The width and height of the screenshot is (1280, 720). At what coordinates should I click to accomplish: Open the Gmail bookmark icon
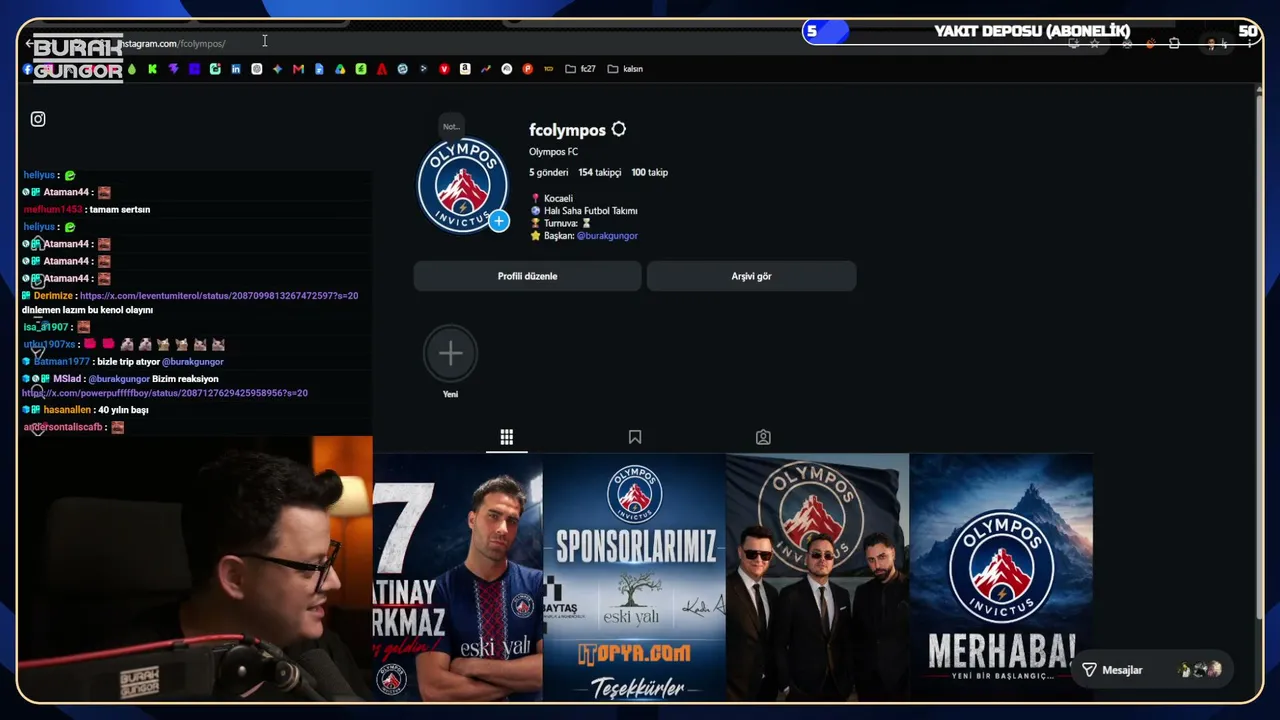(298, 69)
